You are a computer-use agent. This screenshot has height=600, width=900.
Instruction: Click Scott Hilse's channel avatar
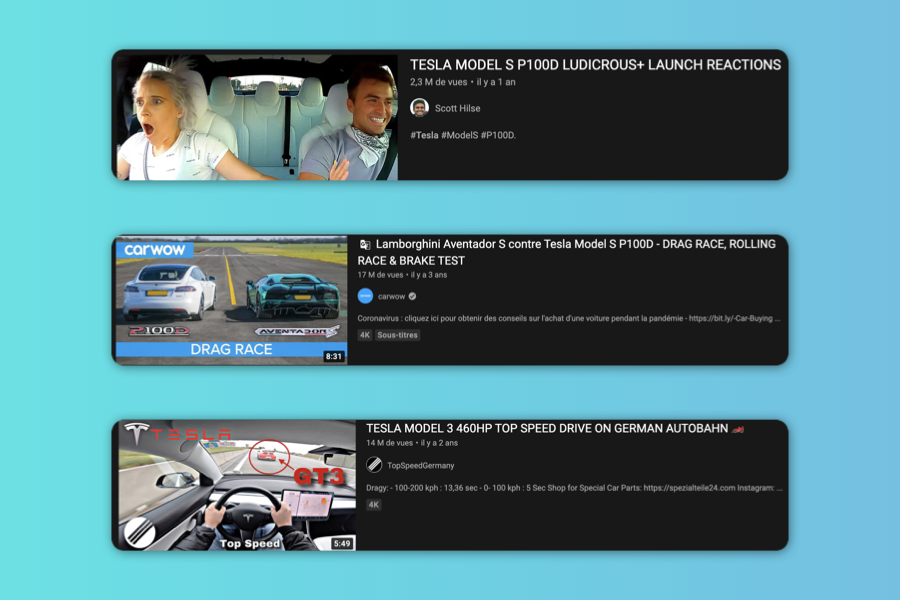tap(420, 108)
